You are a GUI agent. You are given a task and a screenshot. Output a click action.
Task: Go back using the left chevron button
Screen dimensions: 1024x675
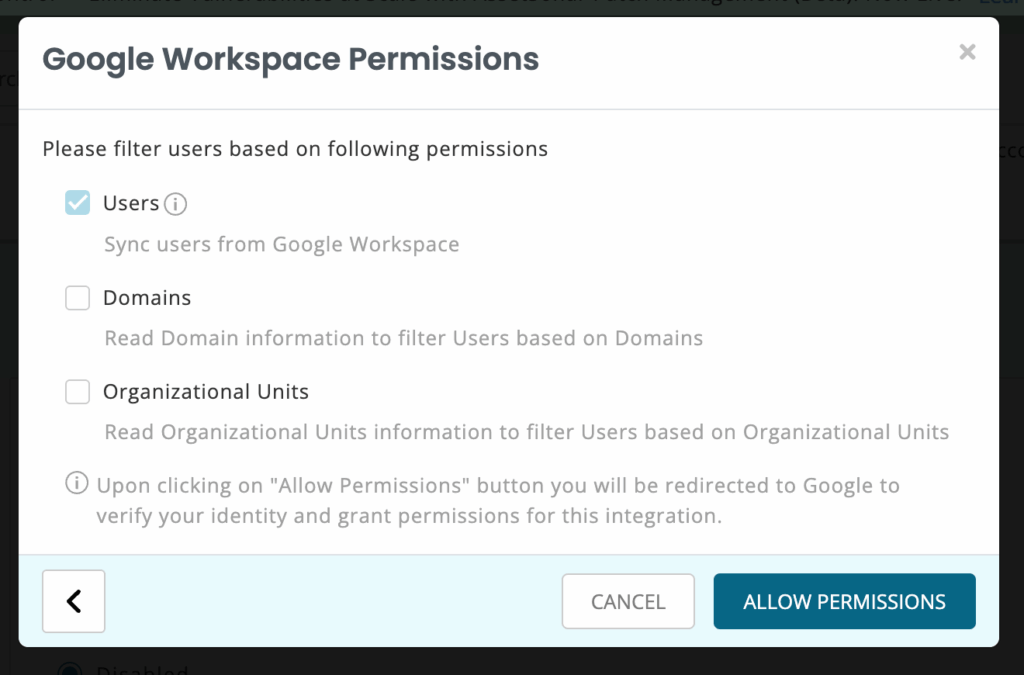coord(74,601)
